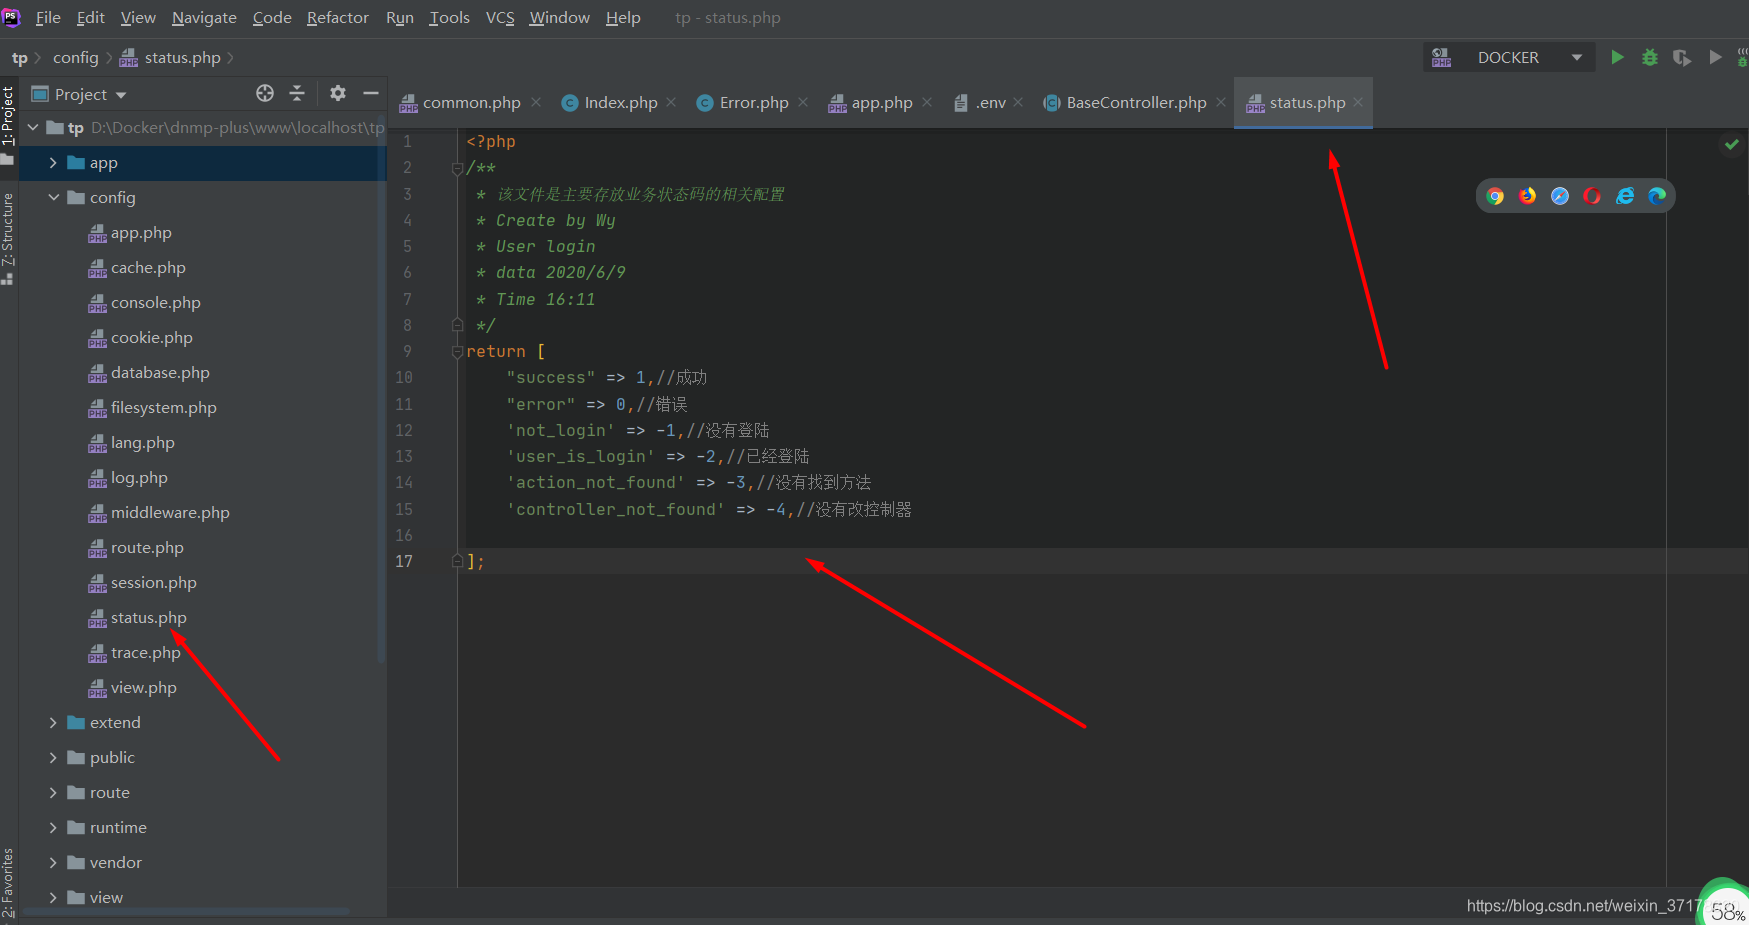
Task: Open the 2: Favorites tool window
Action: click(x=8, y=882)
